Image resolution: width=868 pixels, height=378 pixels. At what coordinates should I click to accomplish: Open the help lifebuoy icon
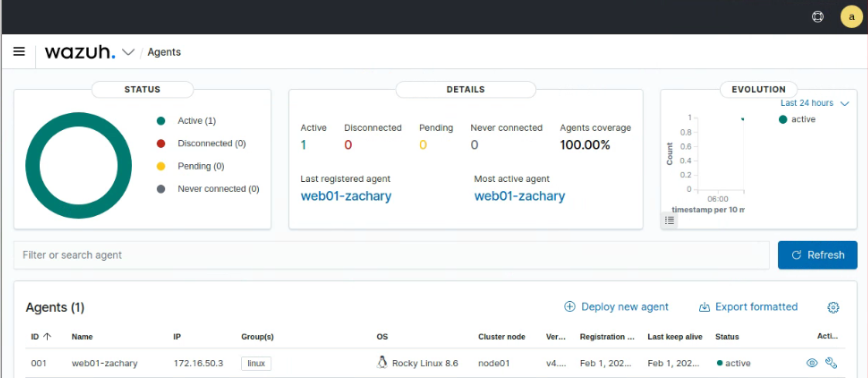[818, 17]
